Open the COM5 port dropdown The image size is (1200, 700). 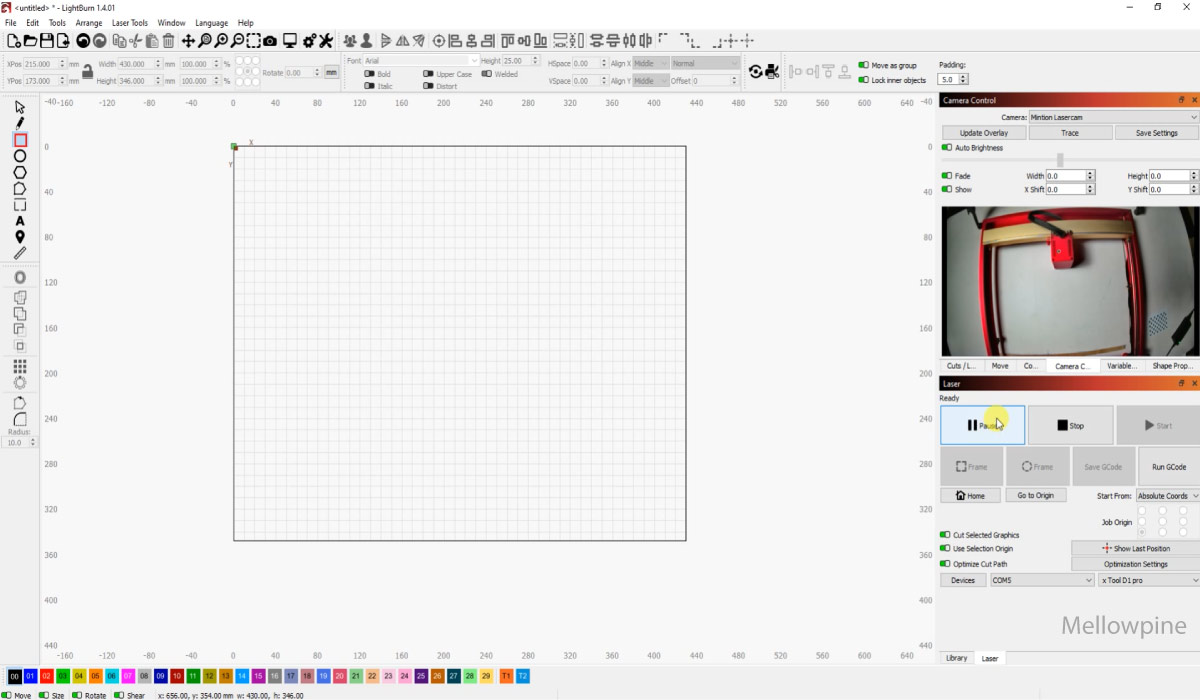click(1041, 580)
